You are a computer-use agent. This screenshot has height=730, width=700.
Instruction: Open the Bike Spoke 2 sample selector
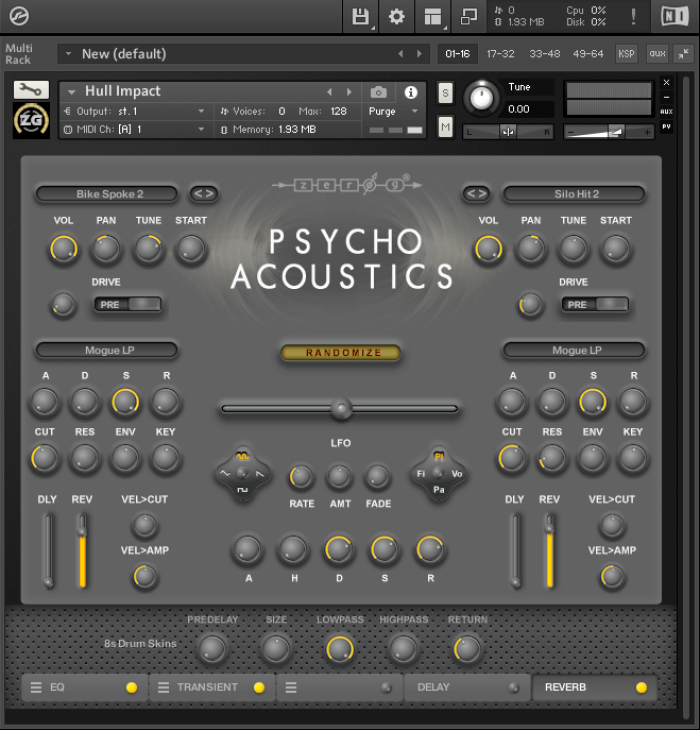pyautogui.click(x=107, y=194)
